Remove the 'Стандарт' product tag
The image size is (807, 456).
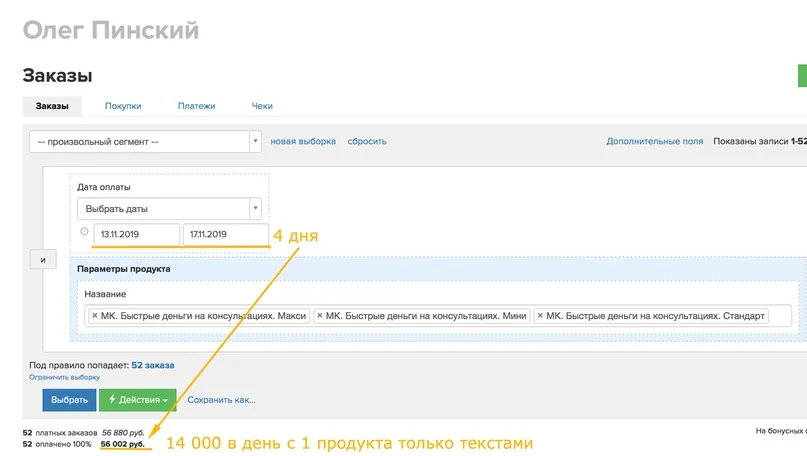[539, 316]
